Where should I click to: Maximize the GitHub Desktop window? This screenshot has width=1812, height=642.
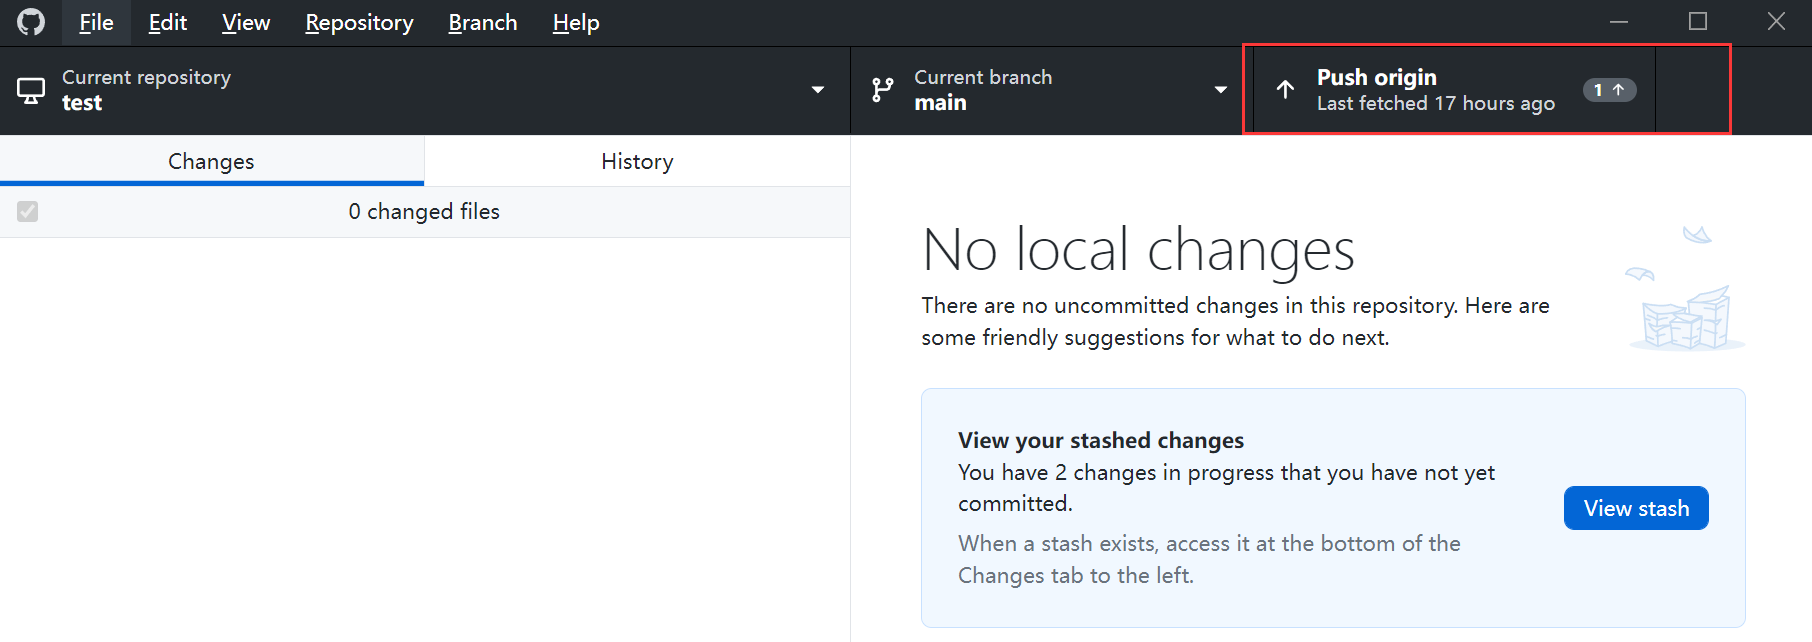pyautogui.click(x=1697, y=21)
